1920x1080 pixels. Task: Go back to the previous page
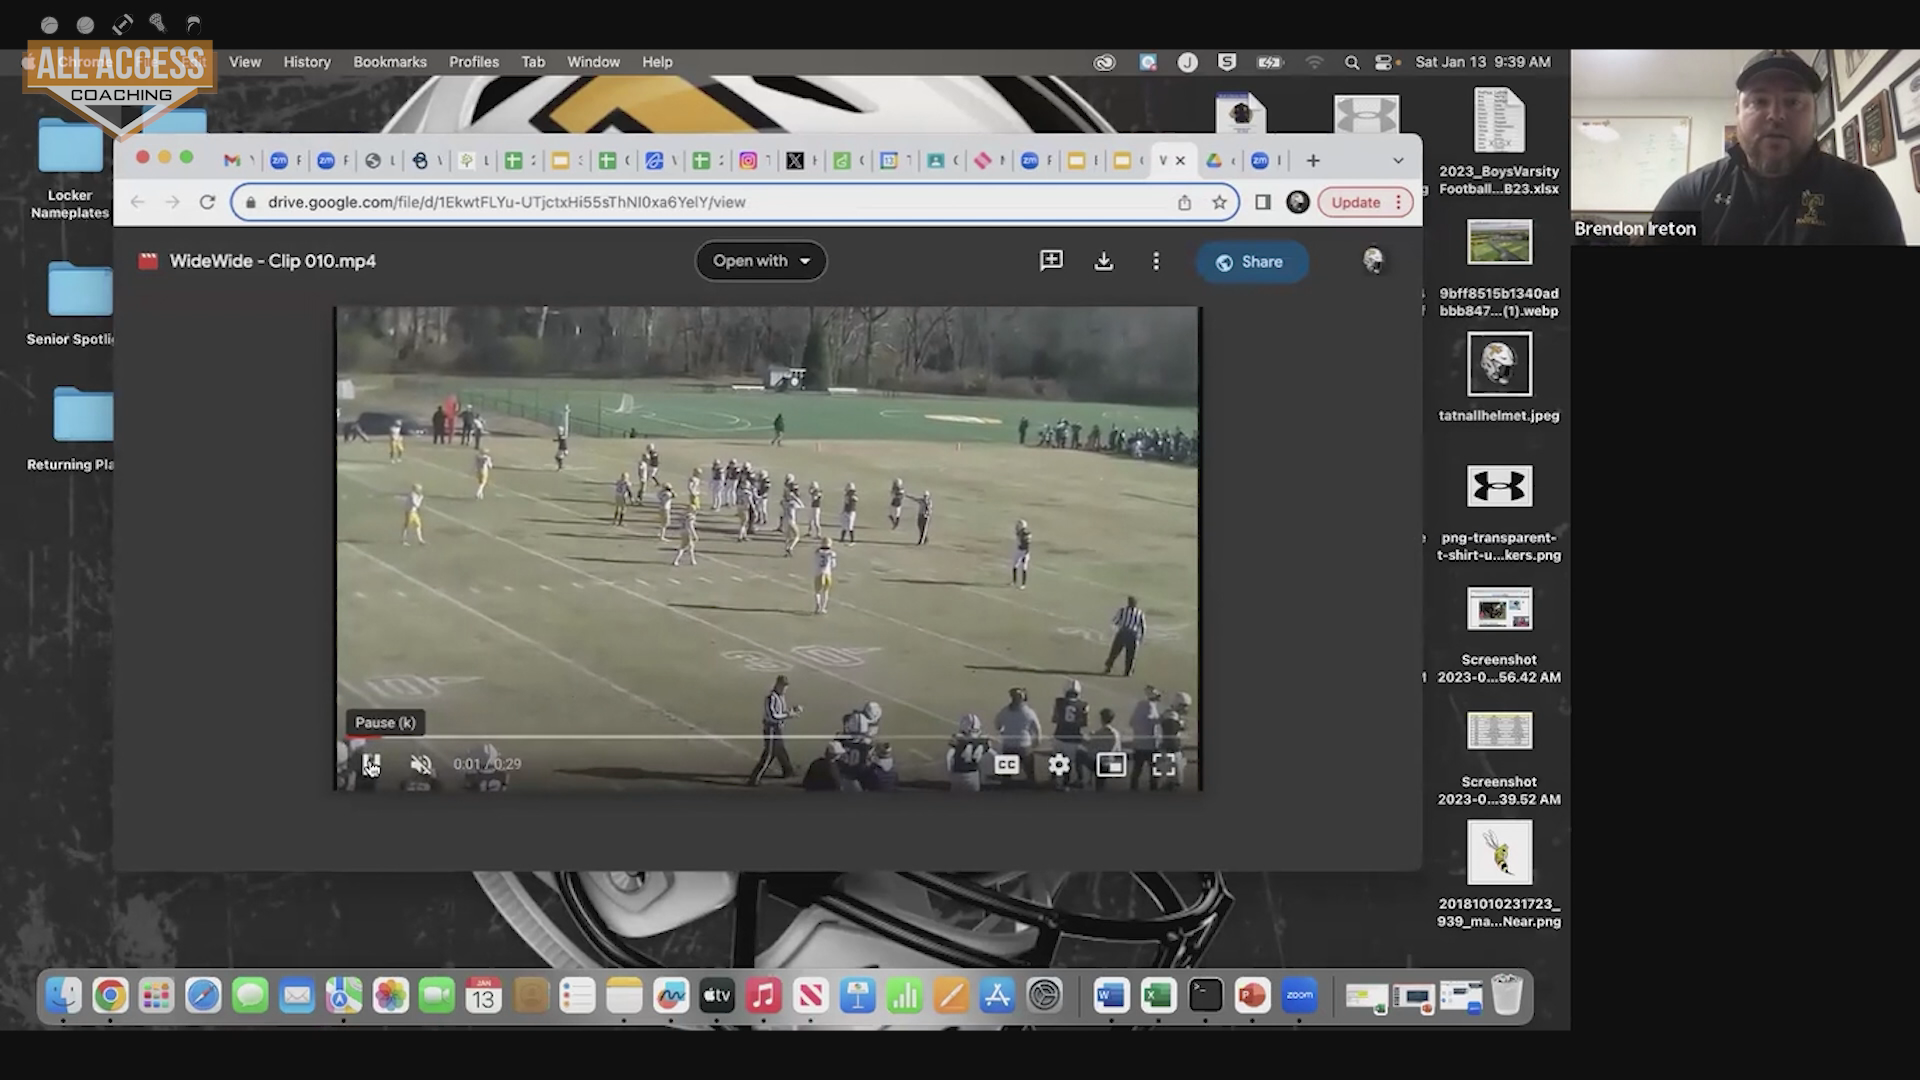pos(137,202)
